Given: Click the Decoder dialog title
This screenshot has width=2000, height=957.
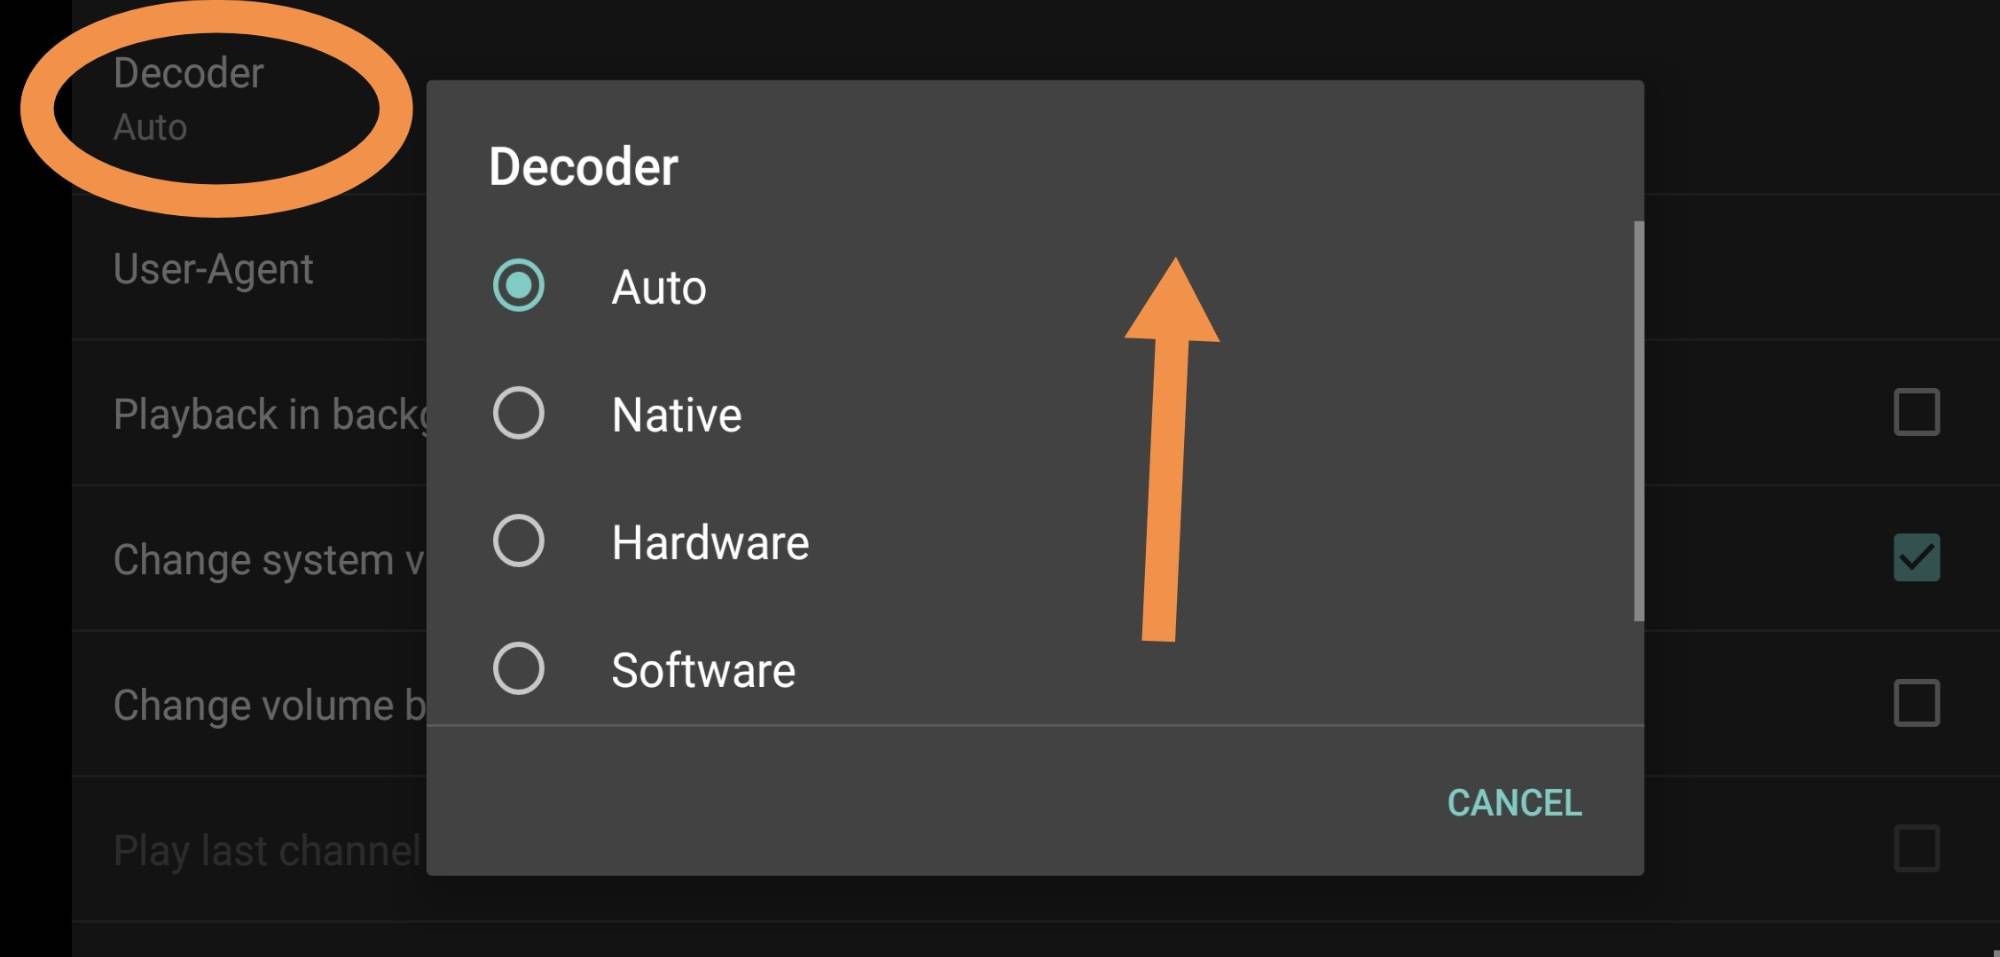Looking at the screenshot, I should click(583, 166).
